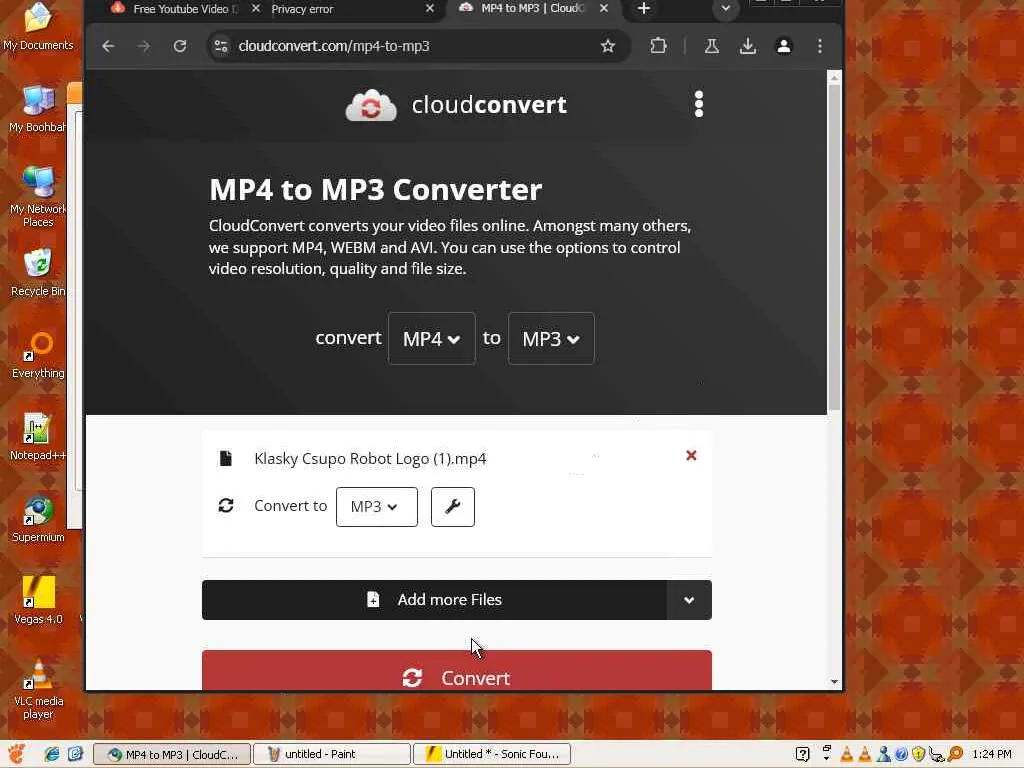This screenshot has height=768, width=1024.
Task: Switch to untitled - Paint taskbar button
Action: [332, 754]
